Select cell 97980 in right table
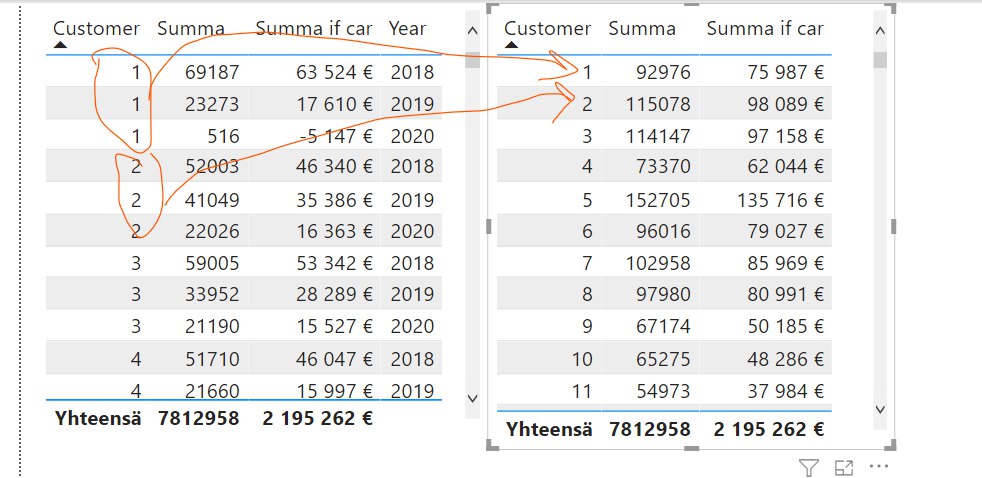The image size is (982, 478). coord(663,294)
